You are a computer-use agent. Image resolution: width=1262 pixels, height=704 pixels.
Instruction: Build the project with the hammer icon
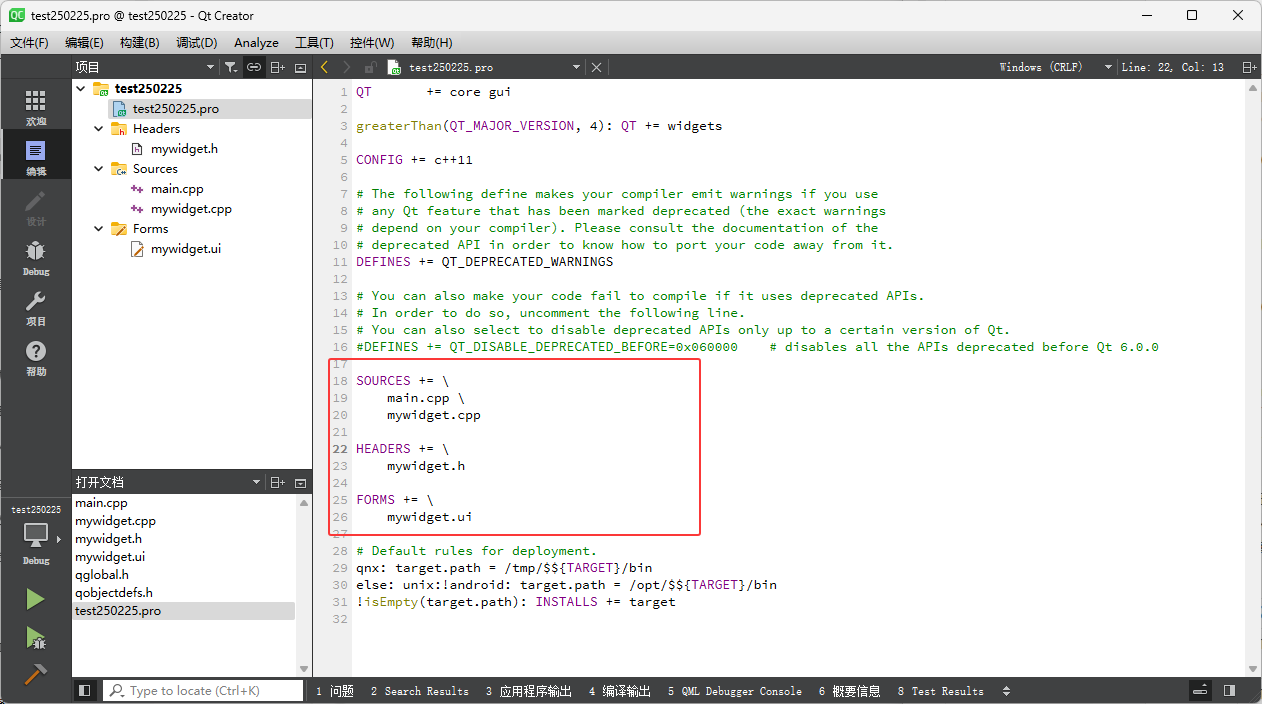[35, 674]
